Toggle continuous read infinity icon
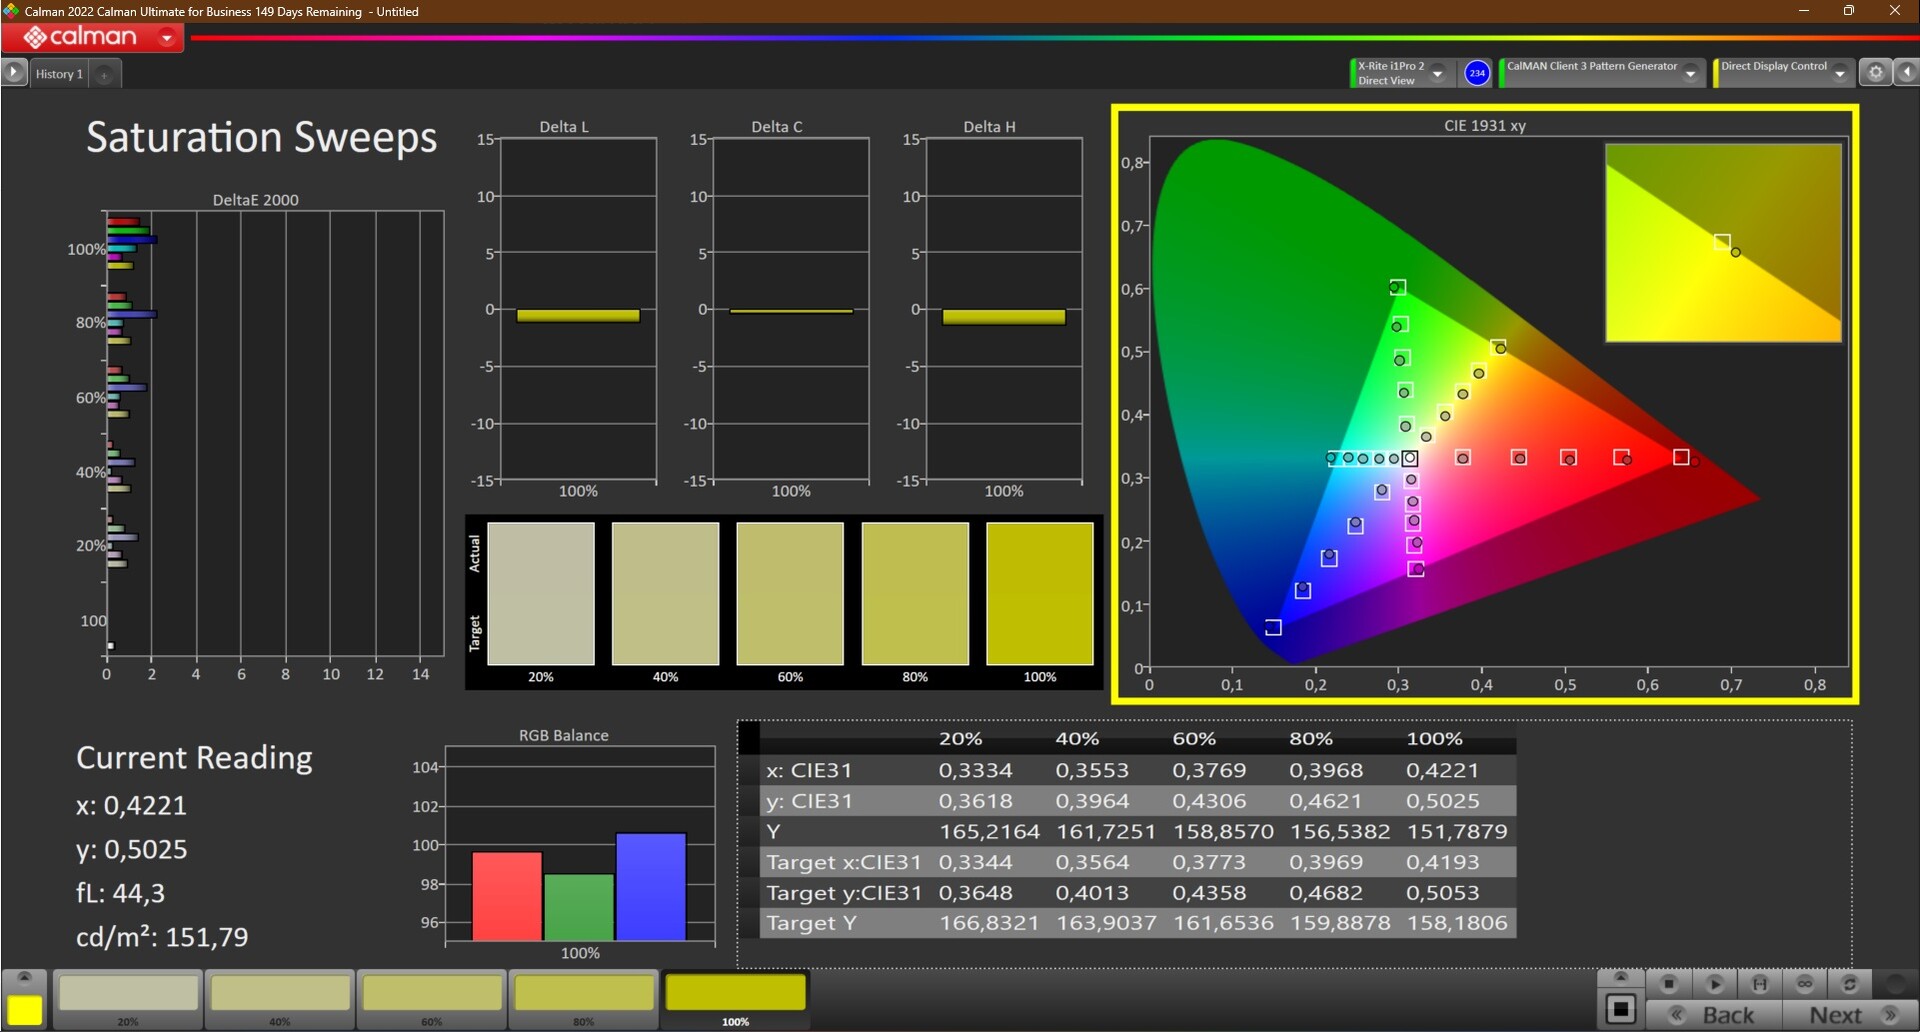The height and width of the screenshot is (1032, 1920). coord(1805,984)
